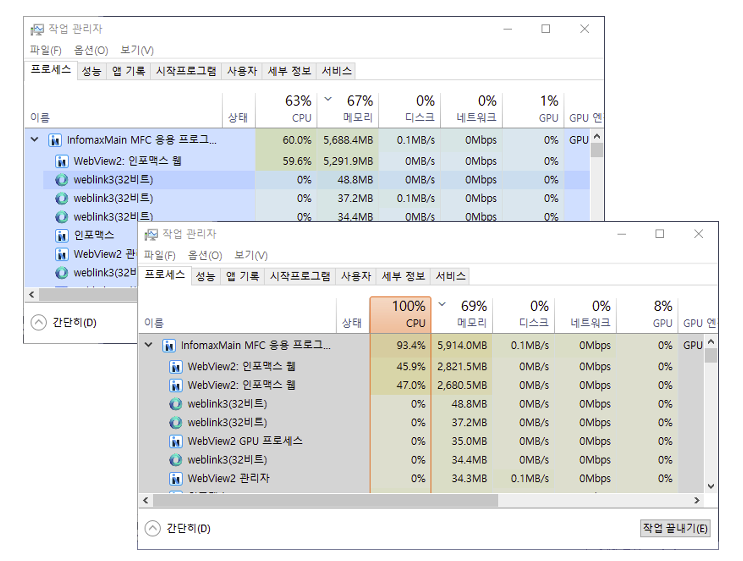The height and width of the screenshot is (561, 743).
Task: Click icon of WebView2 row using 47.0% CPU
Action: [x=176, y=385]
